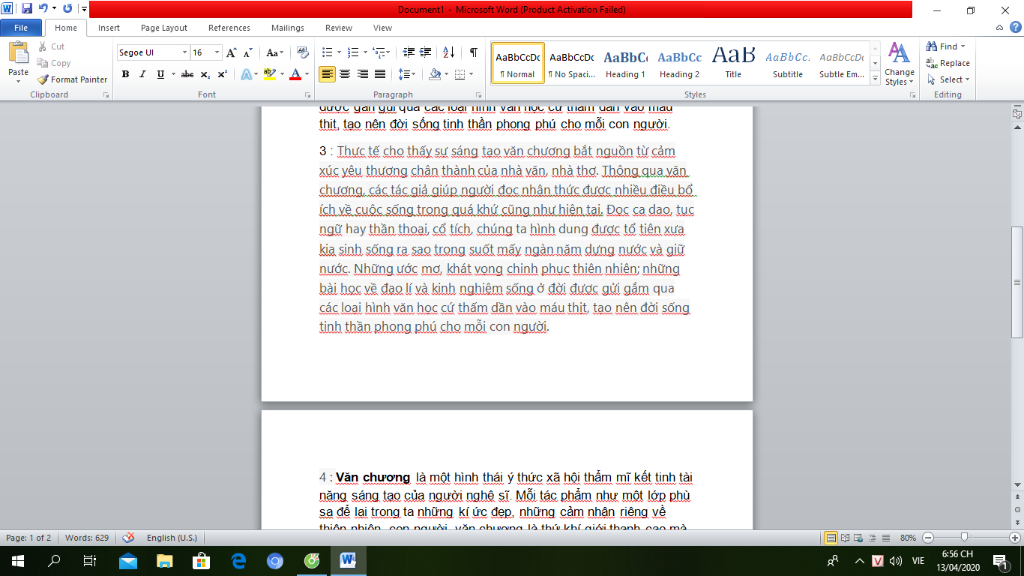
Task: Click the text highlight color swatch
Action: click(270, 74)
